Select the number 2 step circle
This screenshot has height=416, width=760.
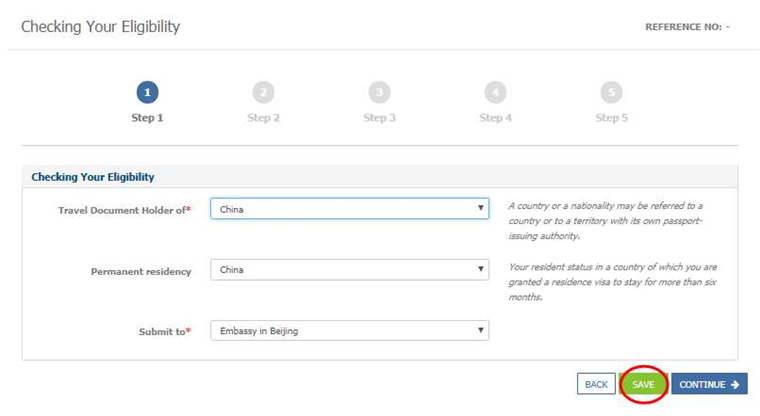[263, 92]
